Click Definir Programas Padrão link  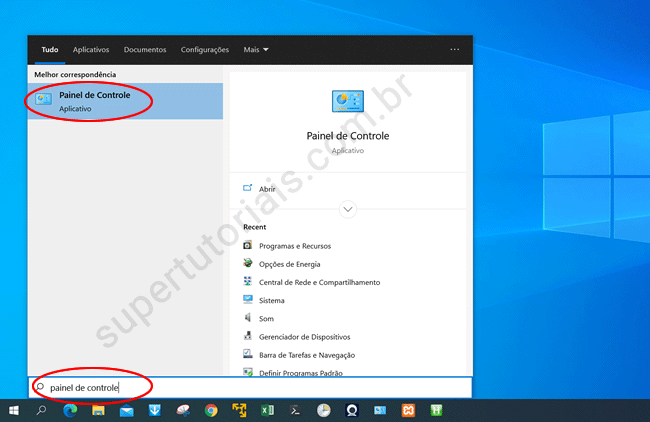point(300,373)
